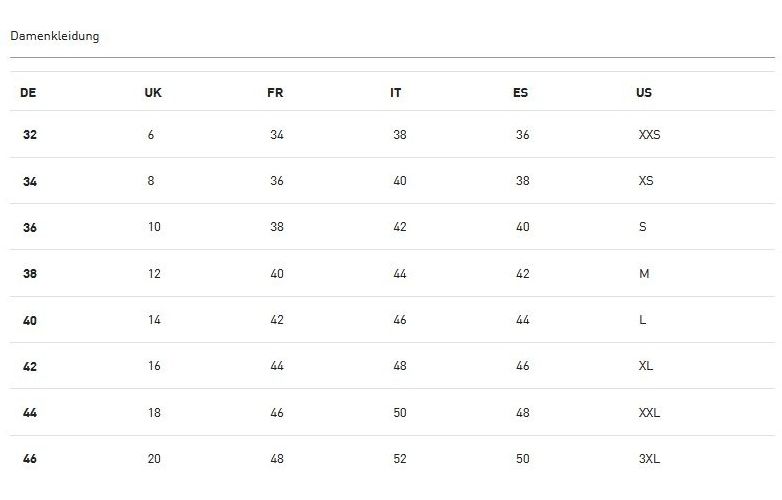Select IT size 52 cell
782x500 pixels.
[x=400, y=459]
